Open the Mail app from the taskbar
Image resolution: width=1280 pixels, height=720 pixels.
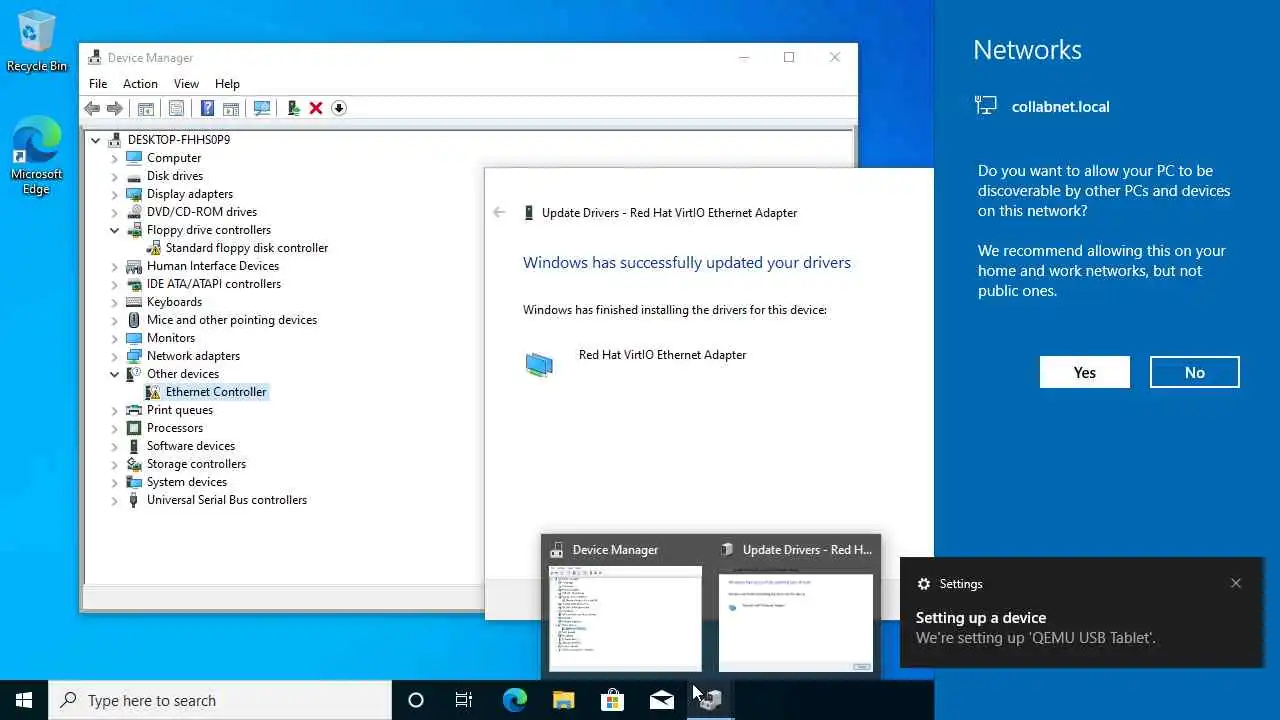pos(661,701)
